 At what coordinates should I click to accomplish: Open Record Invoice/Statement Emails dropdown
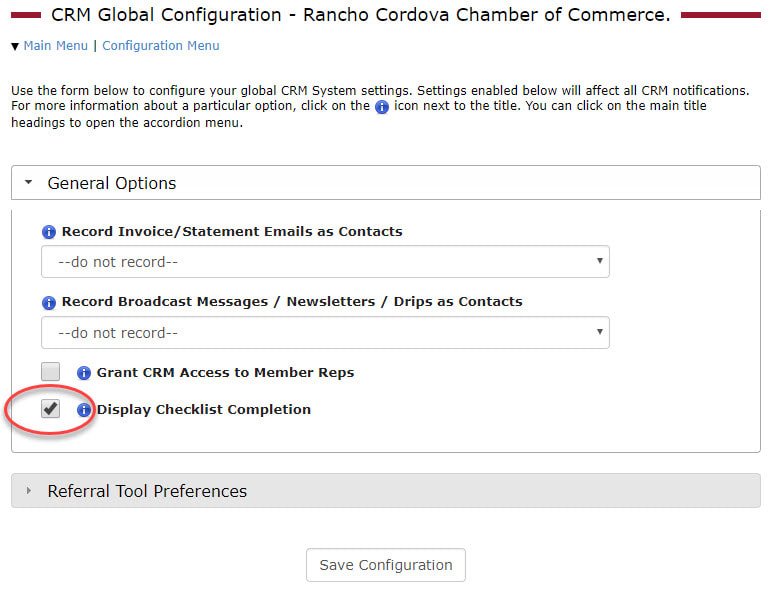pyautogui.click(x=325, y=261)
